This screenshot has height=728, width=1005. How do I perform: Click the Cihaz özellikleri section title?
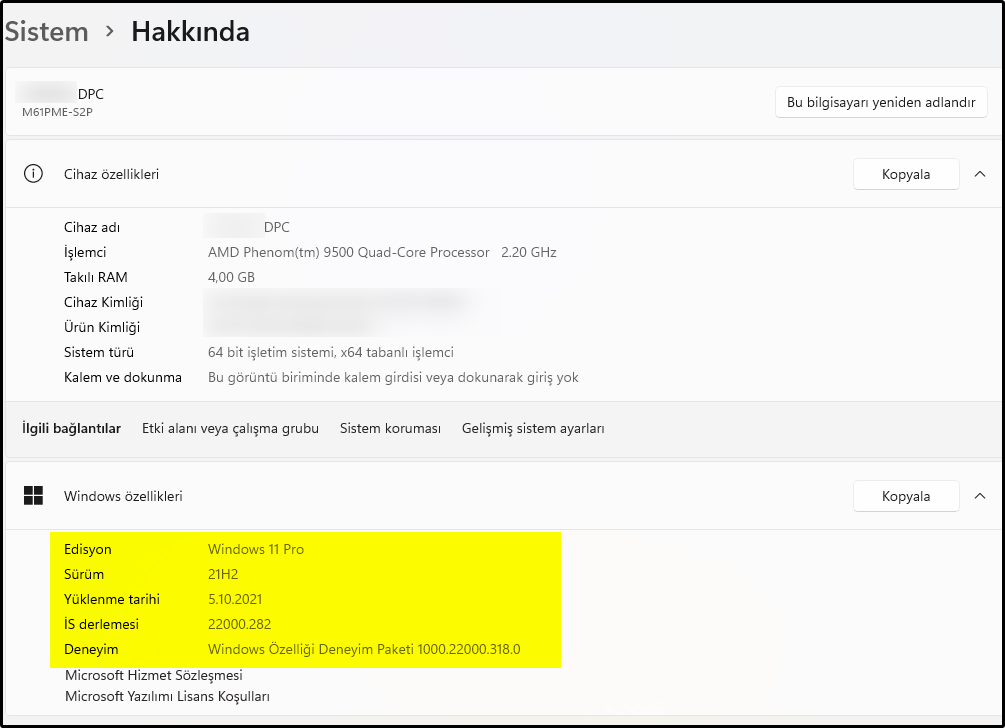point(111,174)
